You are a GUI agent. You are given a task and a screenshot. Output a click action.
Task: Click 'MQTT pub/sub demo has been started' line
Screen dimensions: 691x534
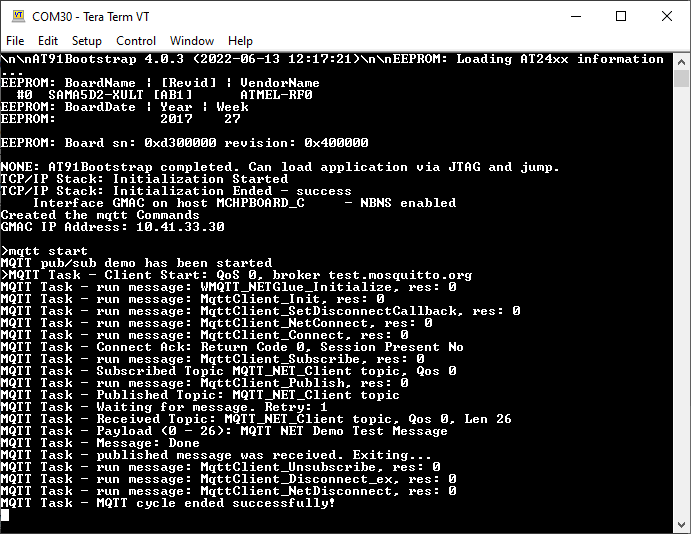pyautogui.click(x=137, y=263)
